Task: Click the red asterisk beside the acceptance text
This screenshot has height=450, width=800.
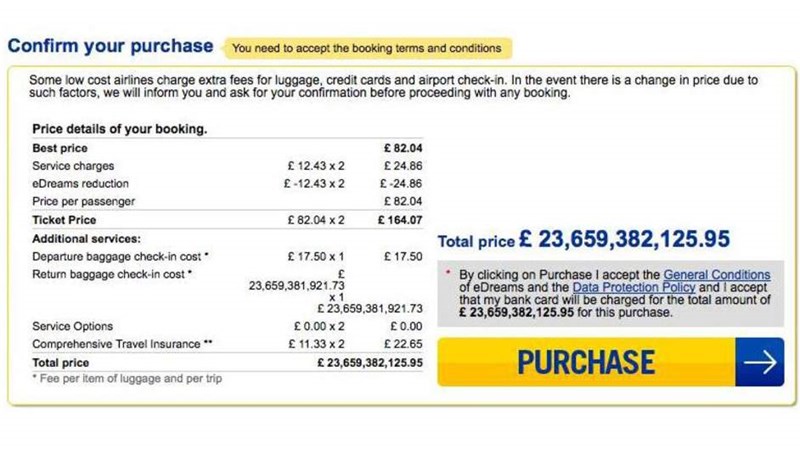Action: tap(449, 274)
